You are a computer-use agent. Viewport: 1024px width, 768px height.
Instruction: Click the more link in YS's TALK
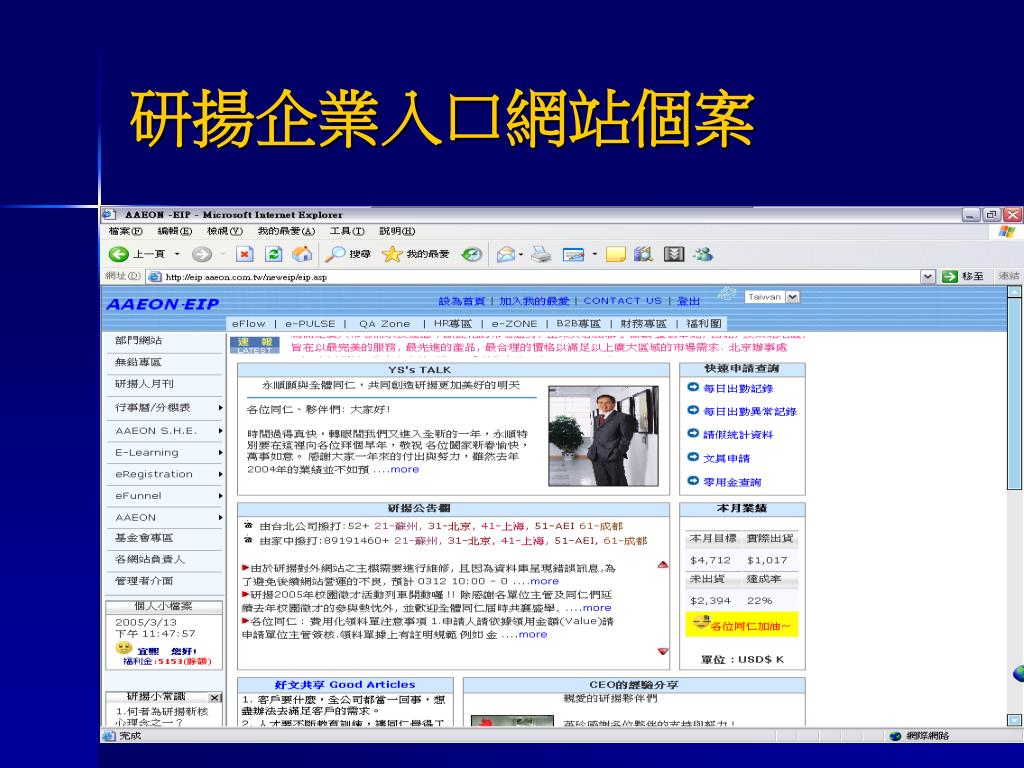point(404,470)
